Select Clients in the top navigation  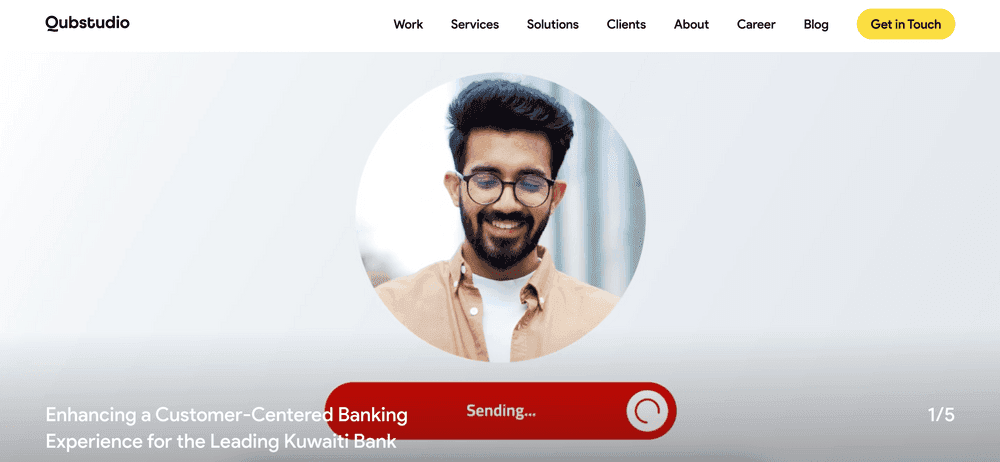pos(626,24)
